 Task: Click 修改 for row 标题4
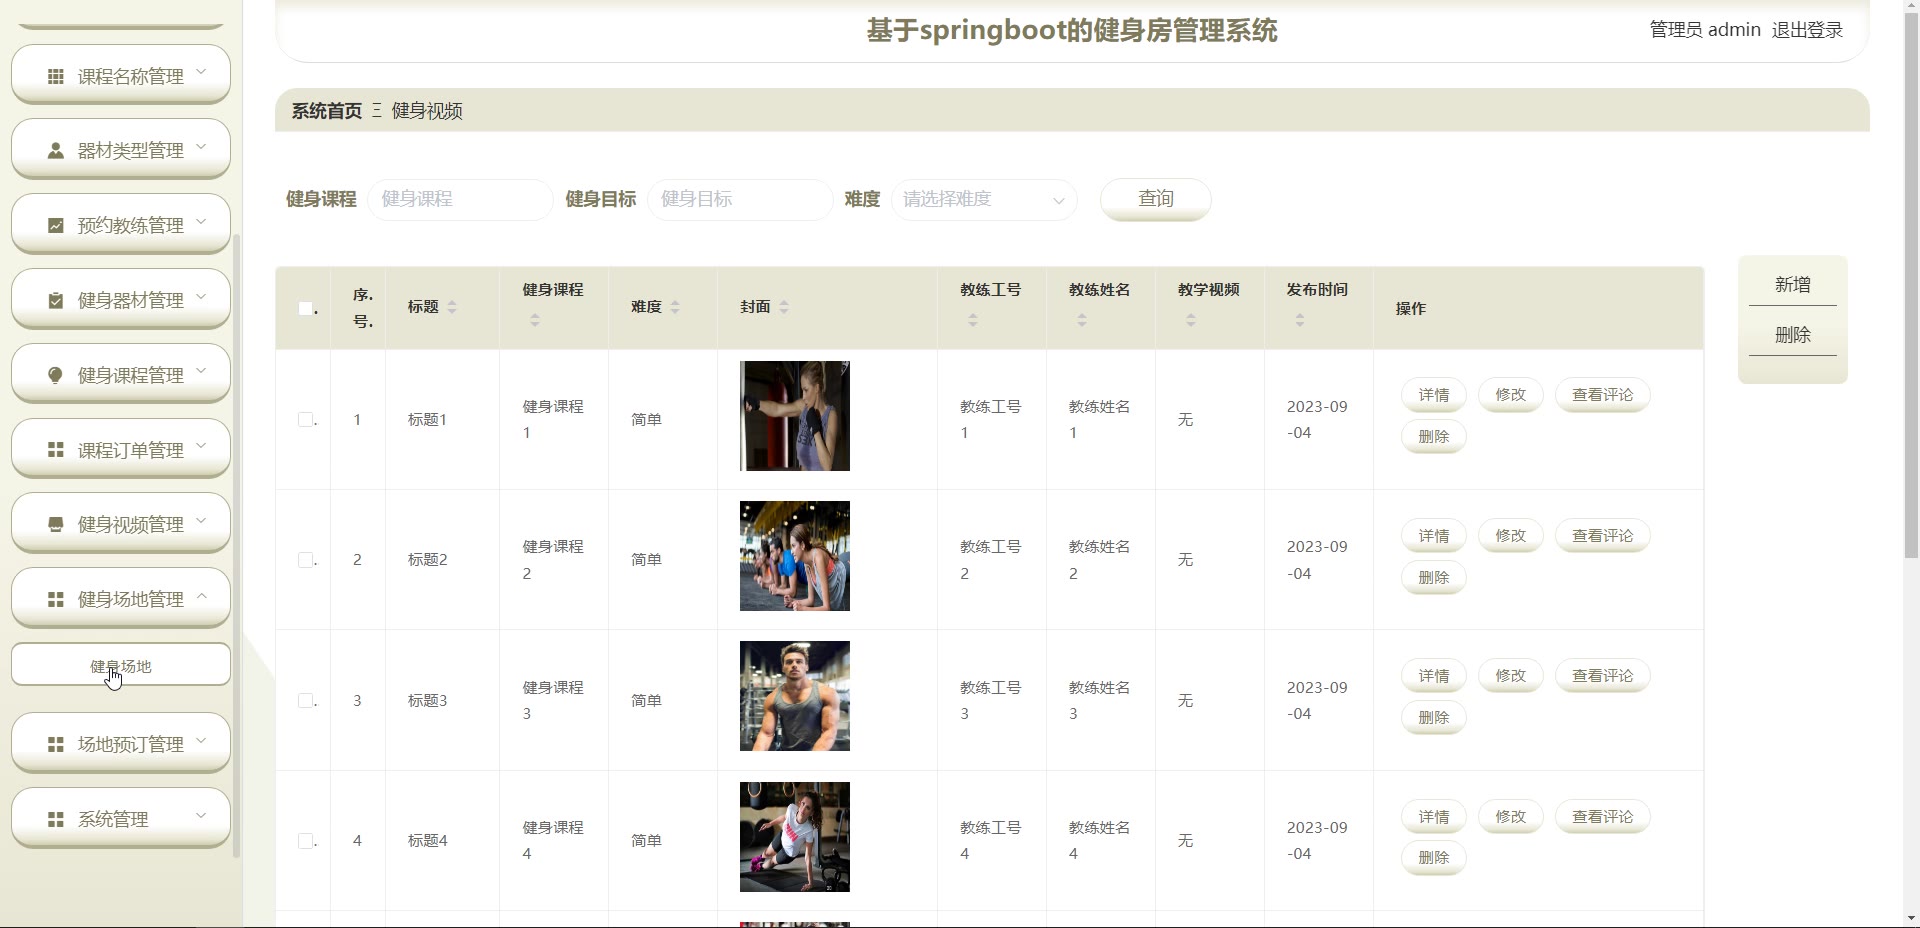1511,817
